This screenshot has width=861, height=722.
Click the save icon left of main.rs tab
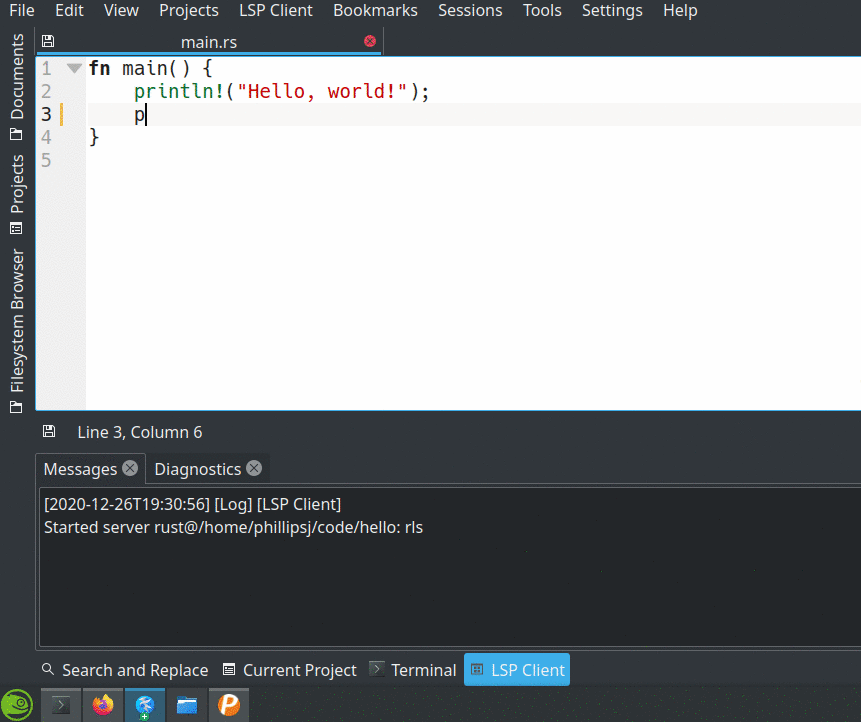pos(48,41)
